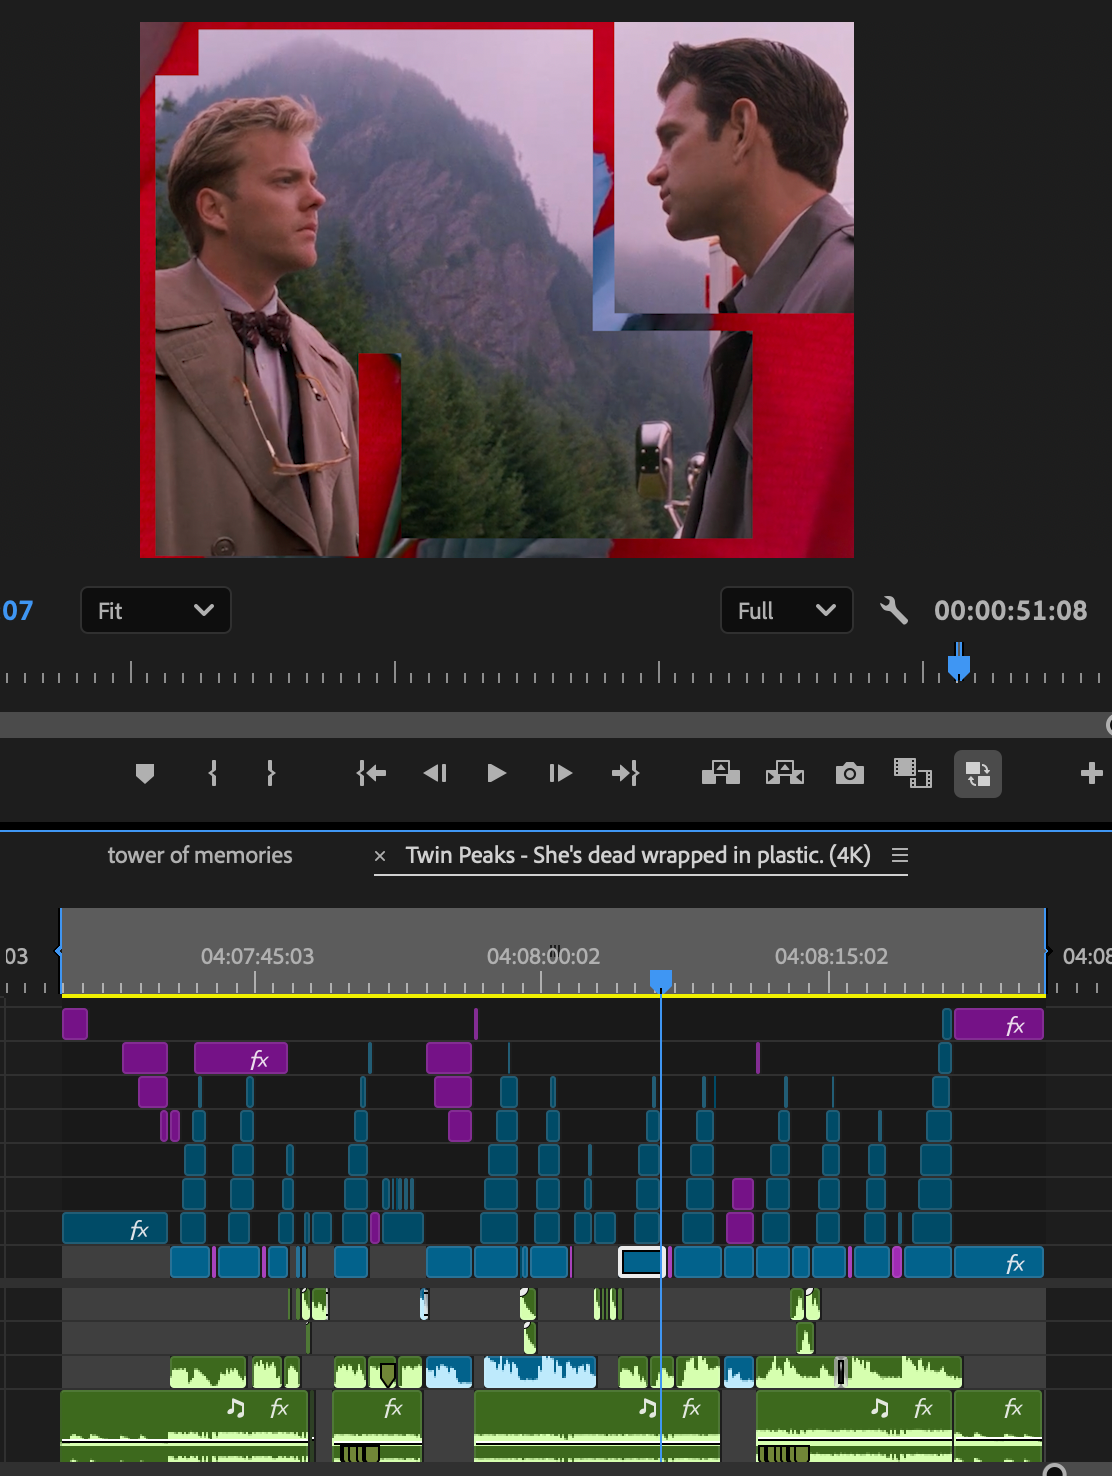Click ruler at 04:08:00:02

tap(543, 956)
